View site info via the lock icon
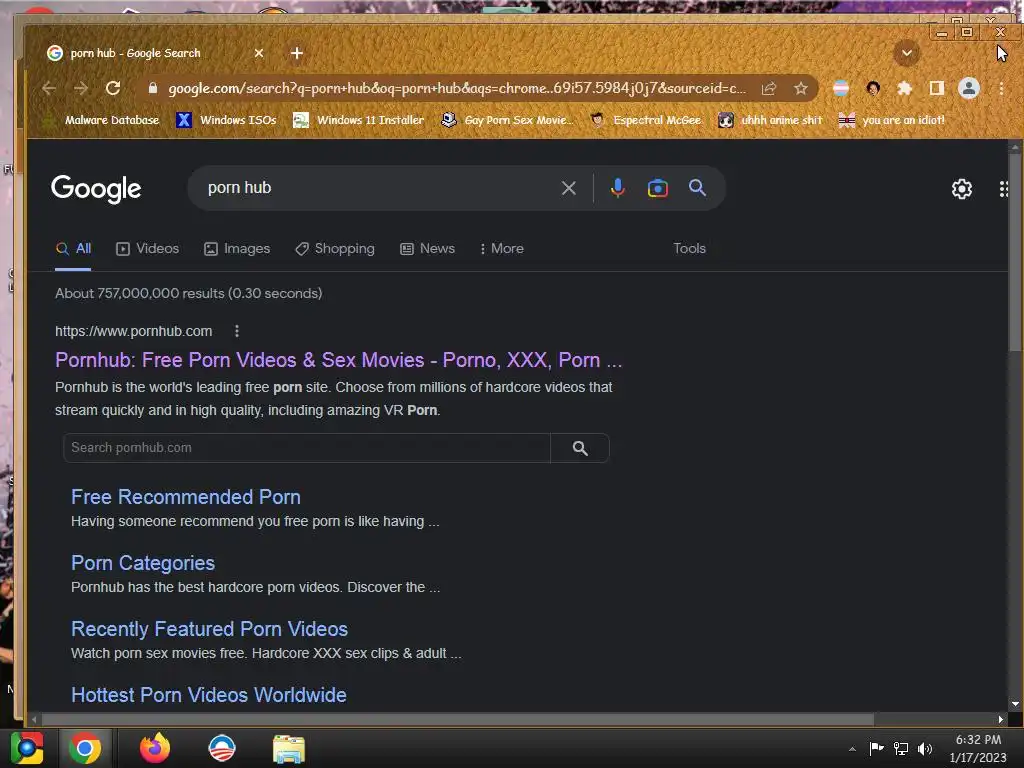This screenshot has height=768, width=1024. coord(153,88)
